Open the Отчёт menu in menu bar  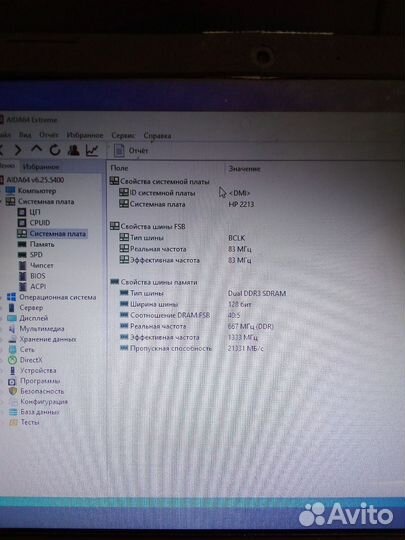[x=49, y=135]
